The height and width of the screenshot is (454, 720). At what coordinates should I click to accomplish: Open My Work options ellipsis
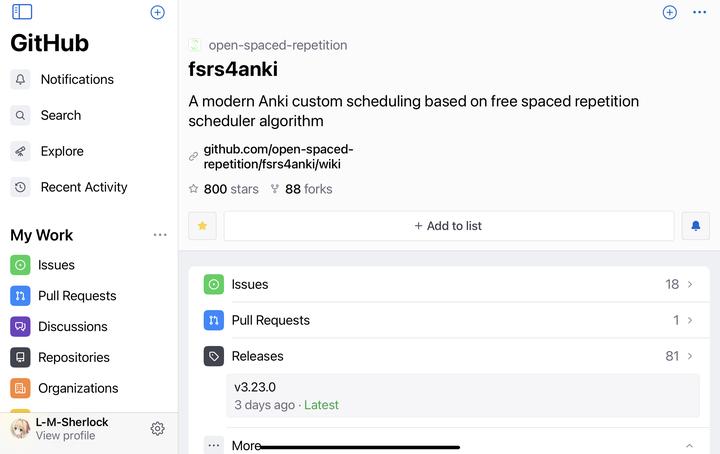[160, 235]
